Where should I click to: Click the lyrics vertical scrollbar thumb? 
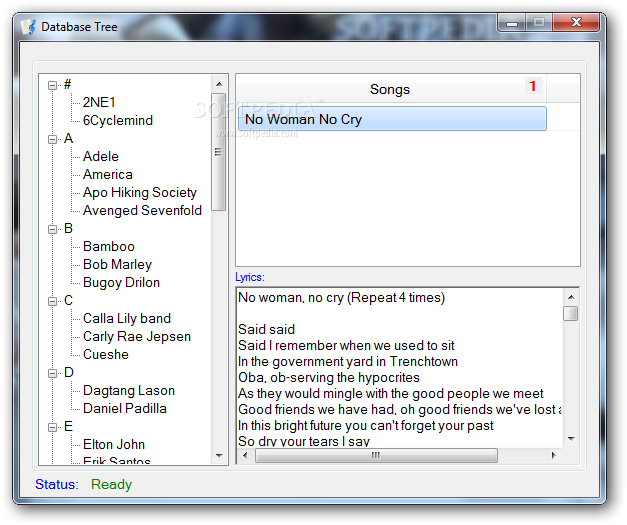click(571, 313)
